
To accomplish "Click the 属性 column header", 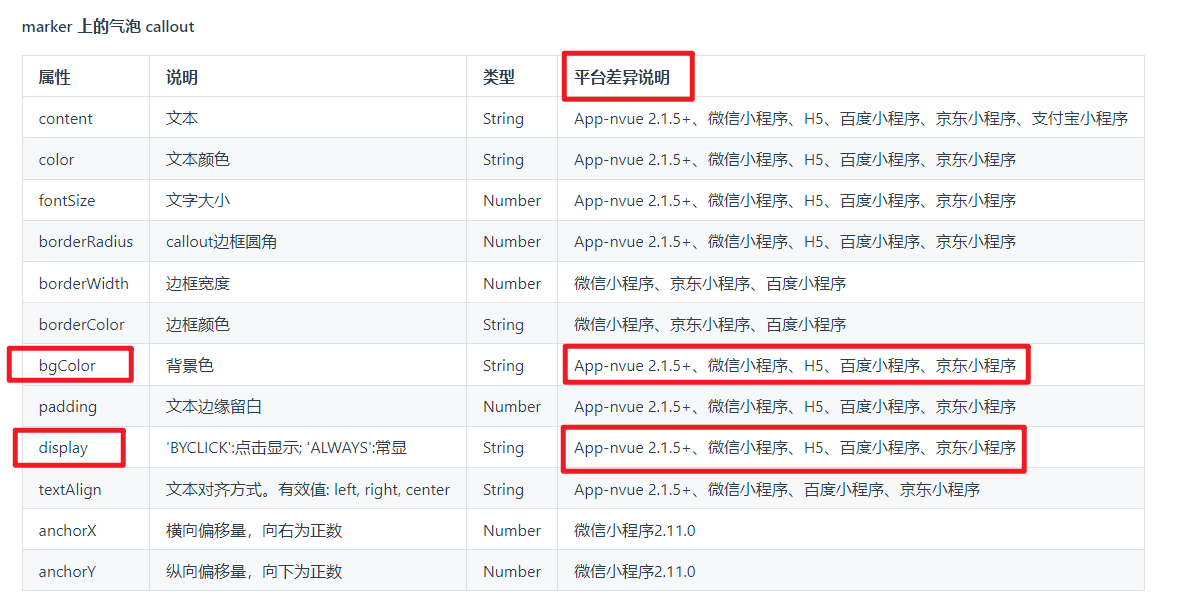I will point(55,77).
